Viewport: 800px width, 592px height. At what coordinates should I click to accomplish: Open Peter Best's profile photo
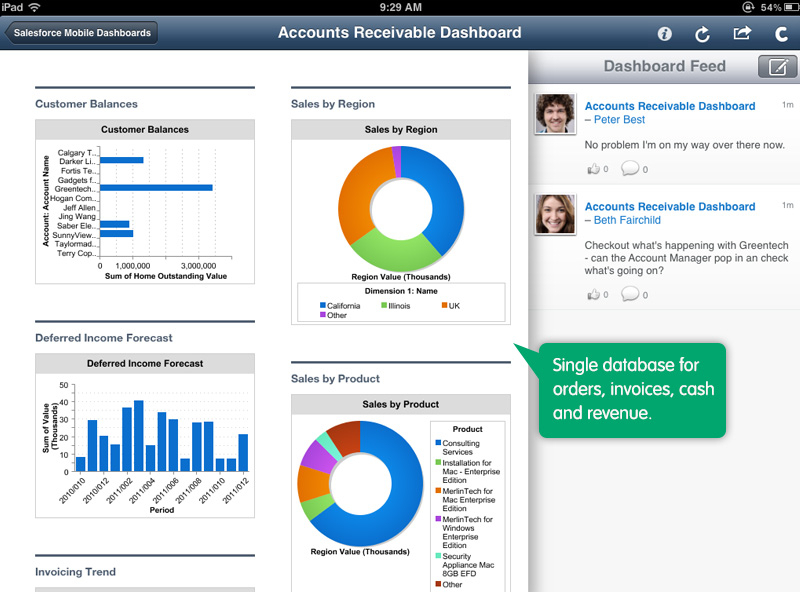tap(555, 114)
